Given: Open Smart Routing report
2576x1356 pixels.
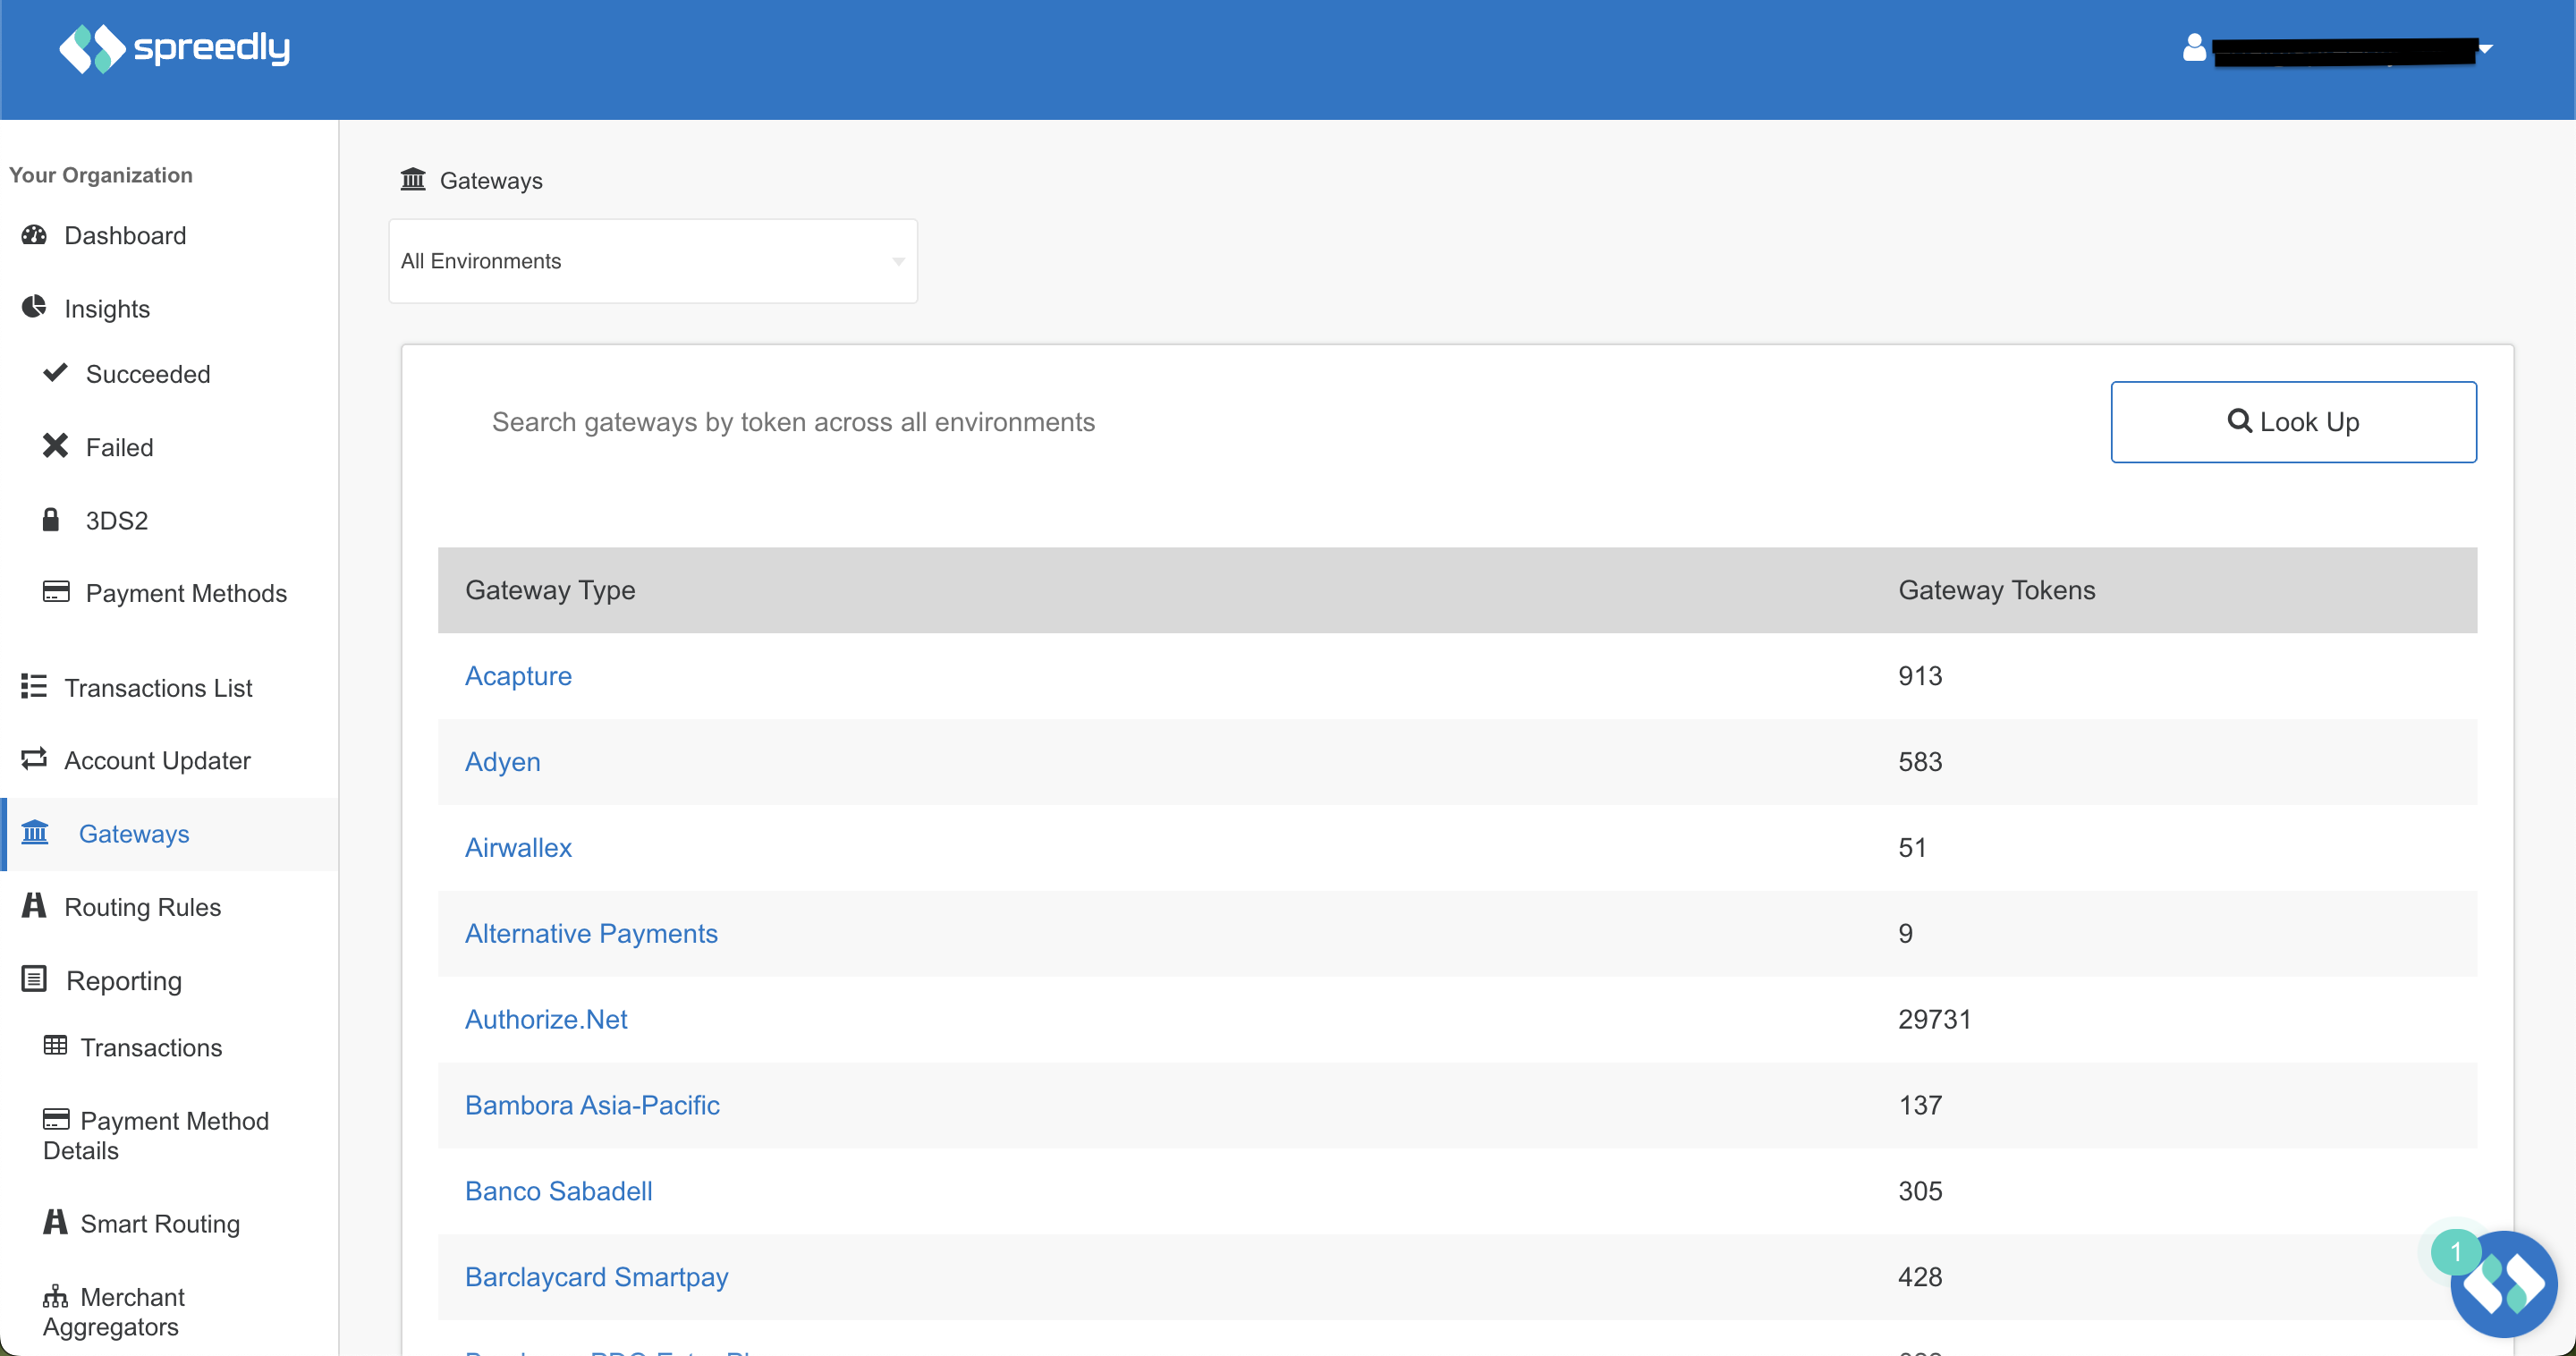Looking at the screenshot, I should (x=160, y=1223).
